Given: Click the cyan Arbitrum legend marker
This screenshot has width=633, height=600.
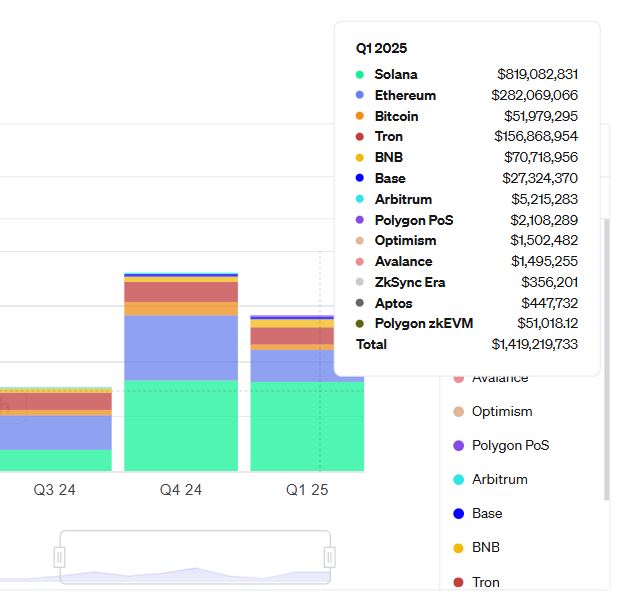Looking at the screenshot, I should 458,480.
